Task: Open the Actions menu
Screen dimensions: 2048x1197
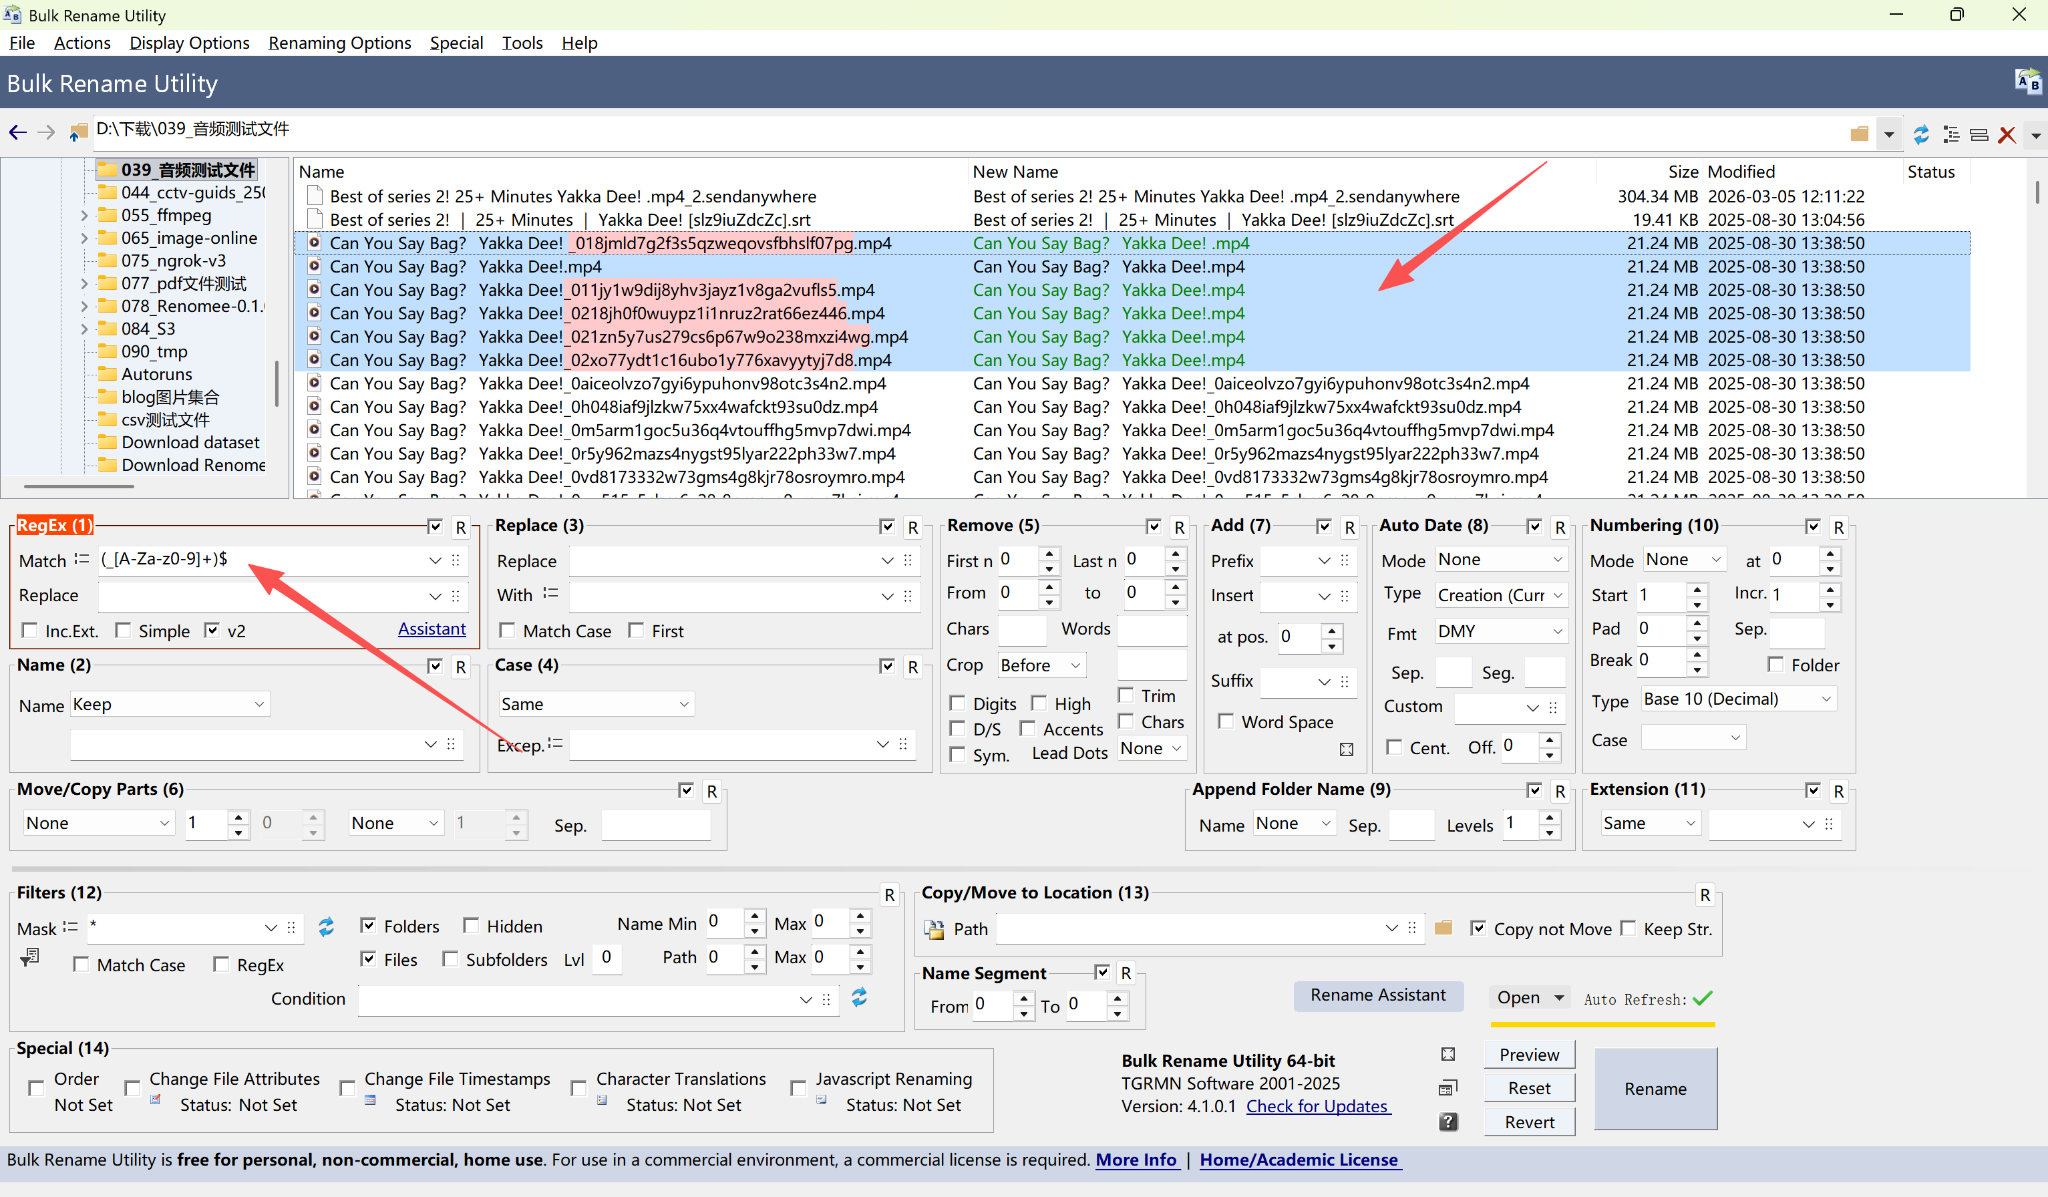Action: pos(82,43)
